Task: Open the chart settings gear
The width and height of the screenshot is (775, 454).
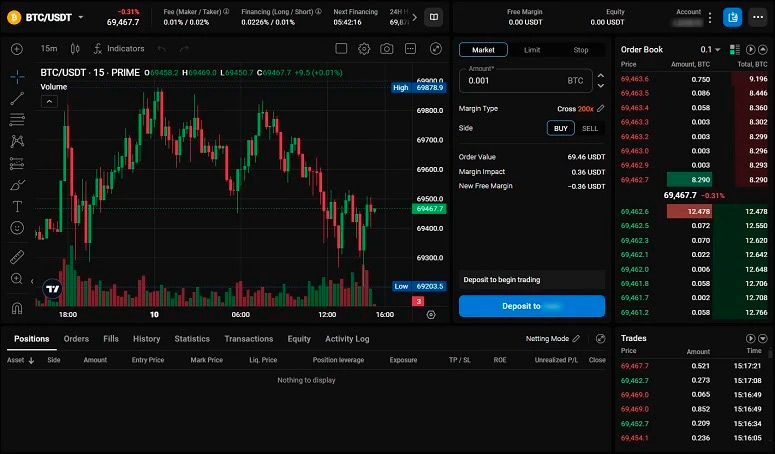Action: point(364,48)
